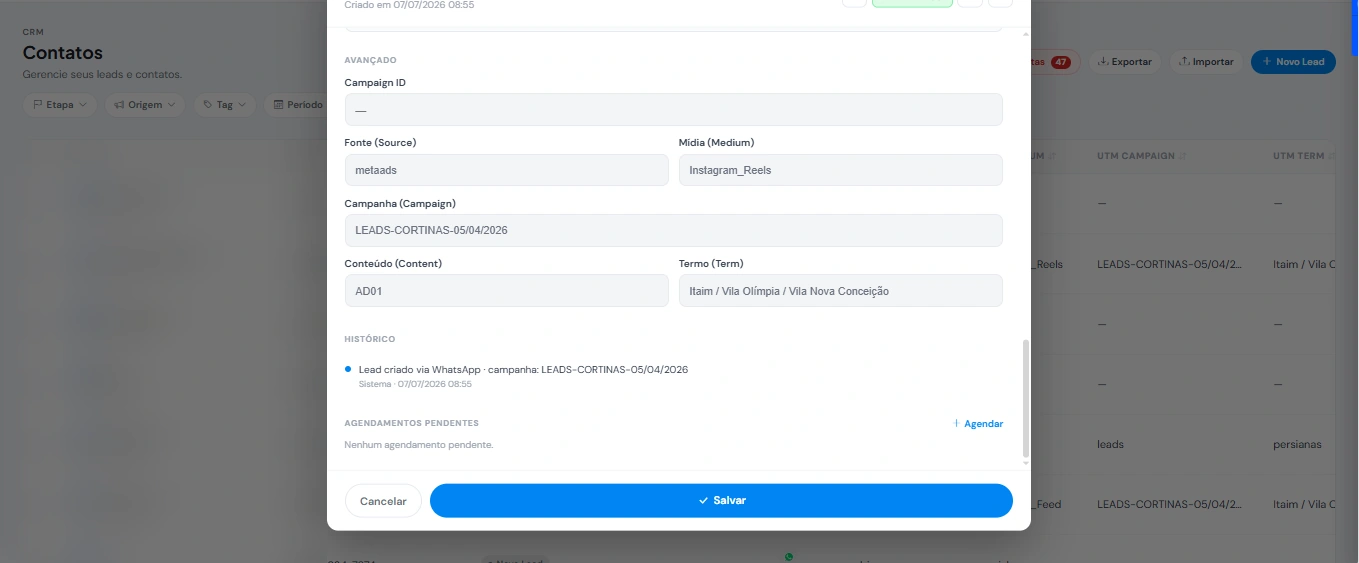Click the modal's vertical scrollbar thumb
Image resolution: width=1359 pixels, height=563 pixels.
1025,398
